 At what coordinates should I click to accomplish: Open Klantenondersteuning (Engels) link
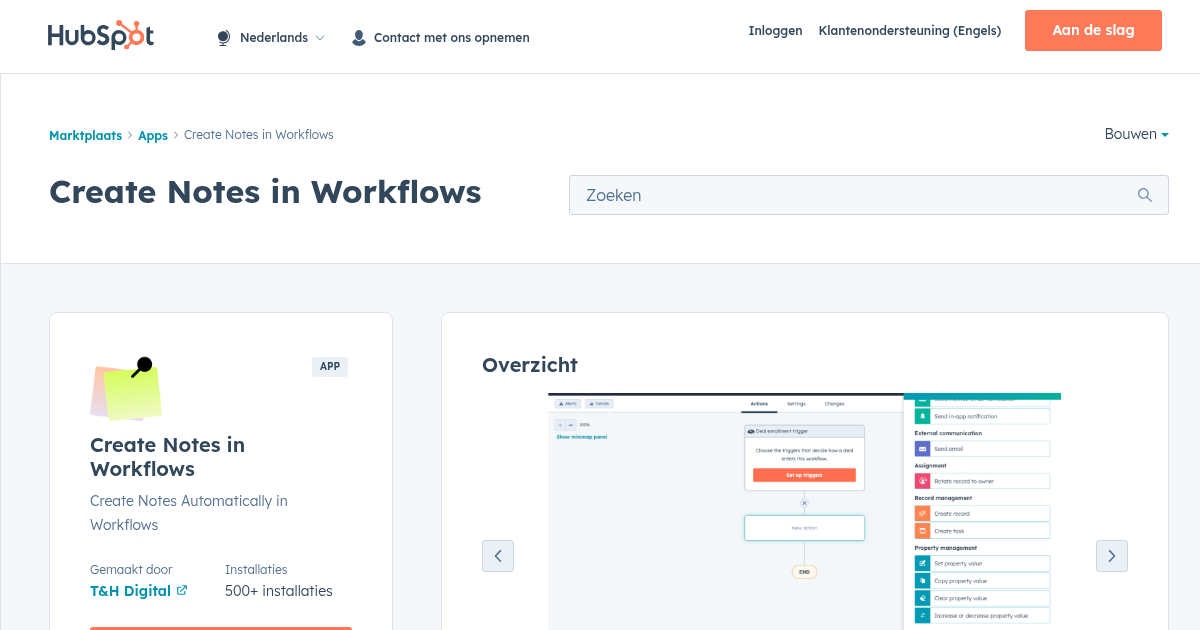910,31
